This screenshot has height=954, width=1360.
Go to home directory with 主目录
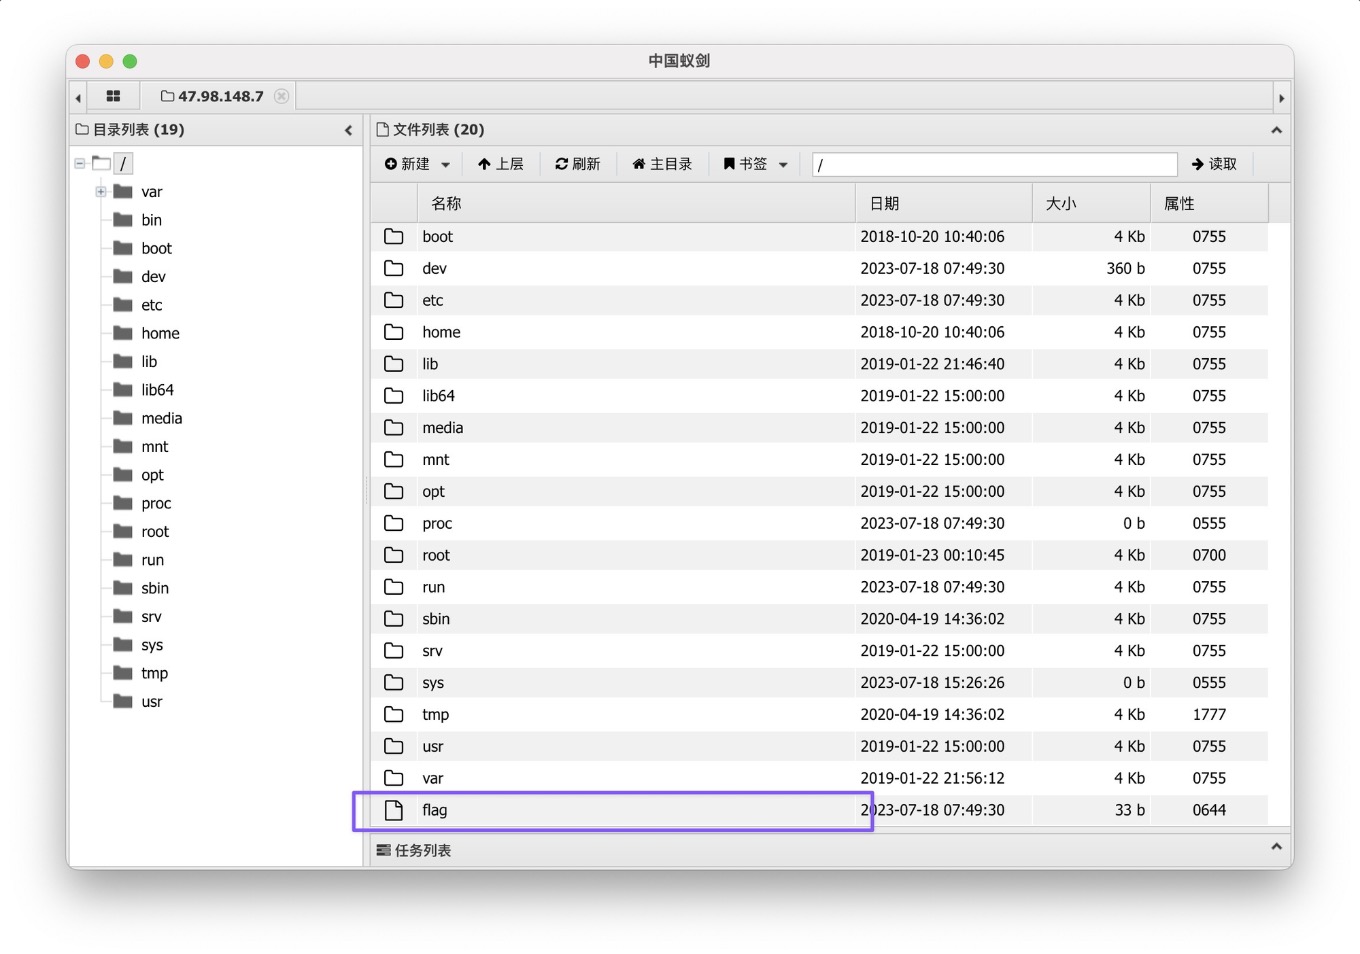[662, 164]
